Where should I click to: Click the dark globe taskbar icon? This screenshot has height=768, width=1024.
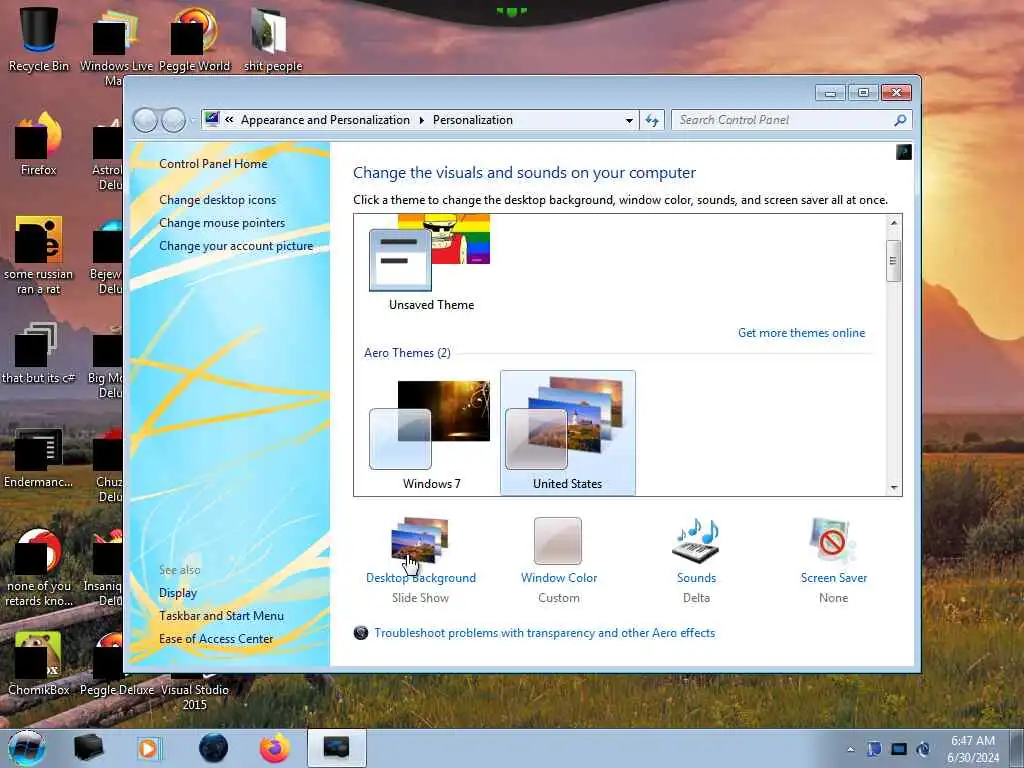coord(214,748)
